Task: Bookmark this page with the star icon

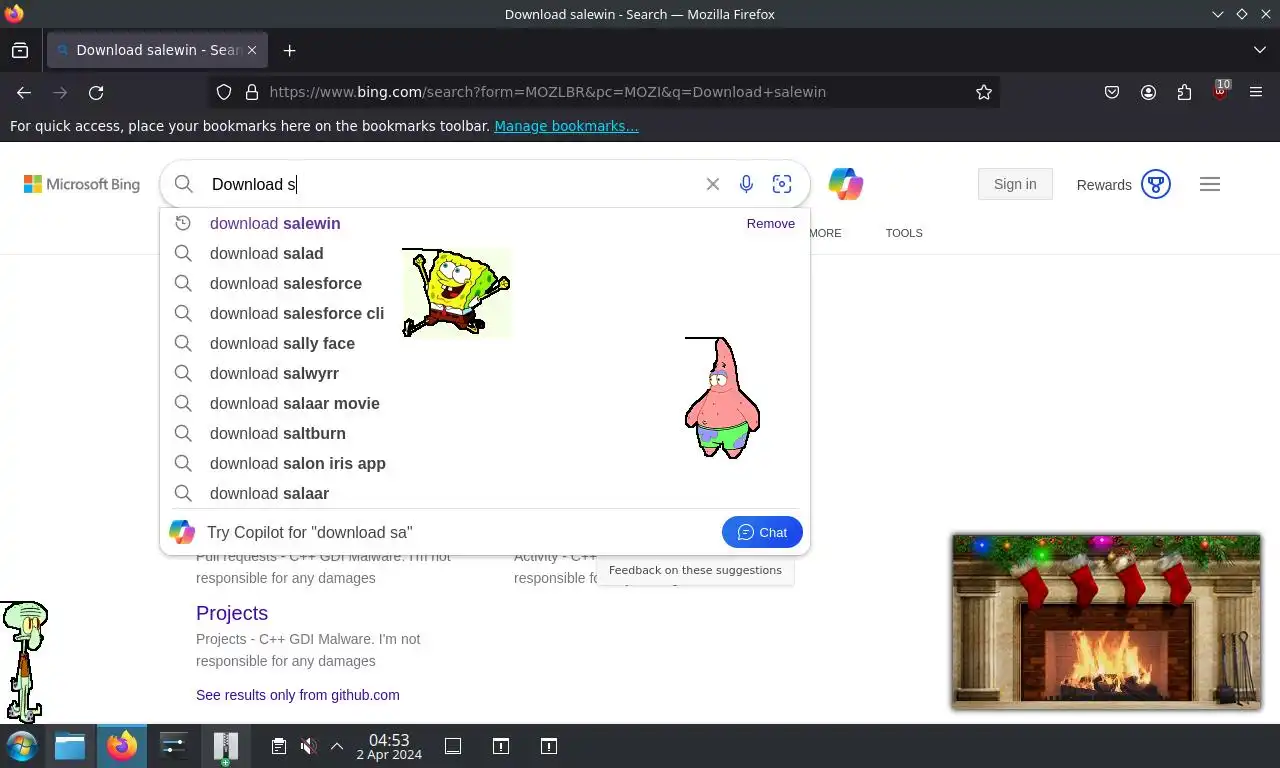Action: click(984, 92)
